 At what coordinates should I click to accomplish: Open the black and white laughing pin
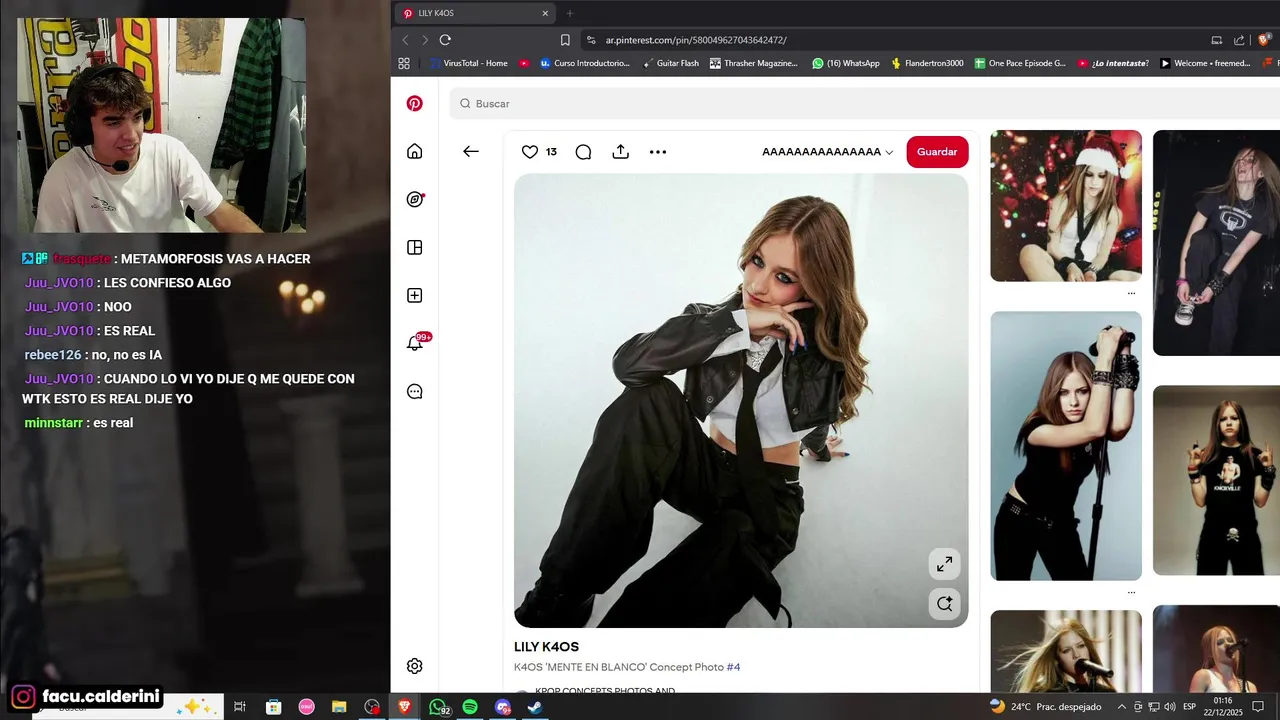(1216, 243)
